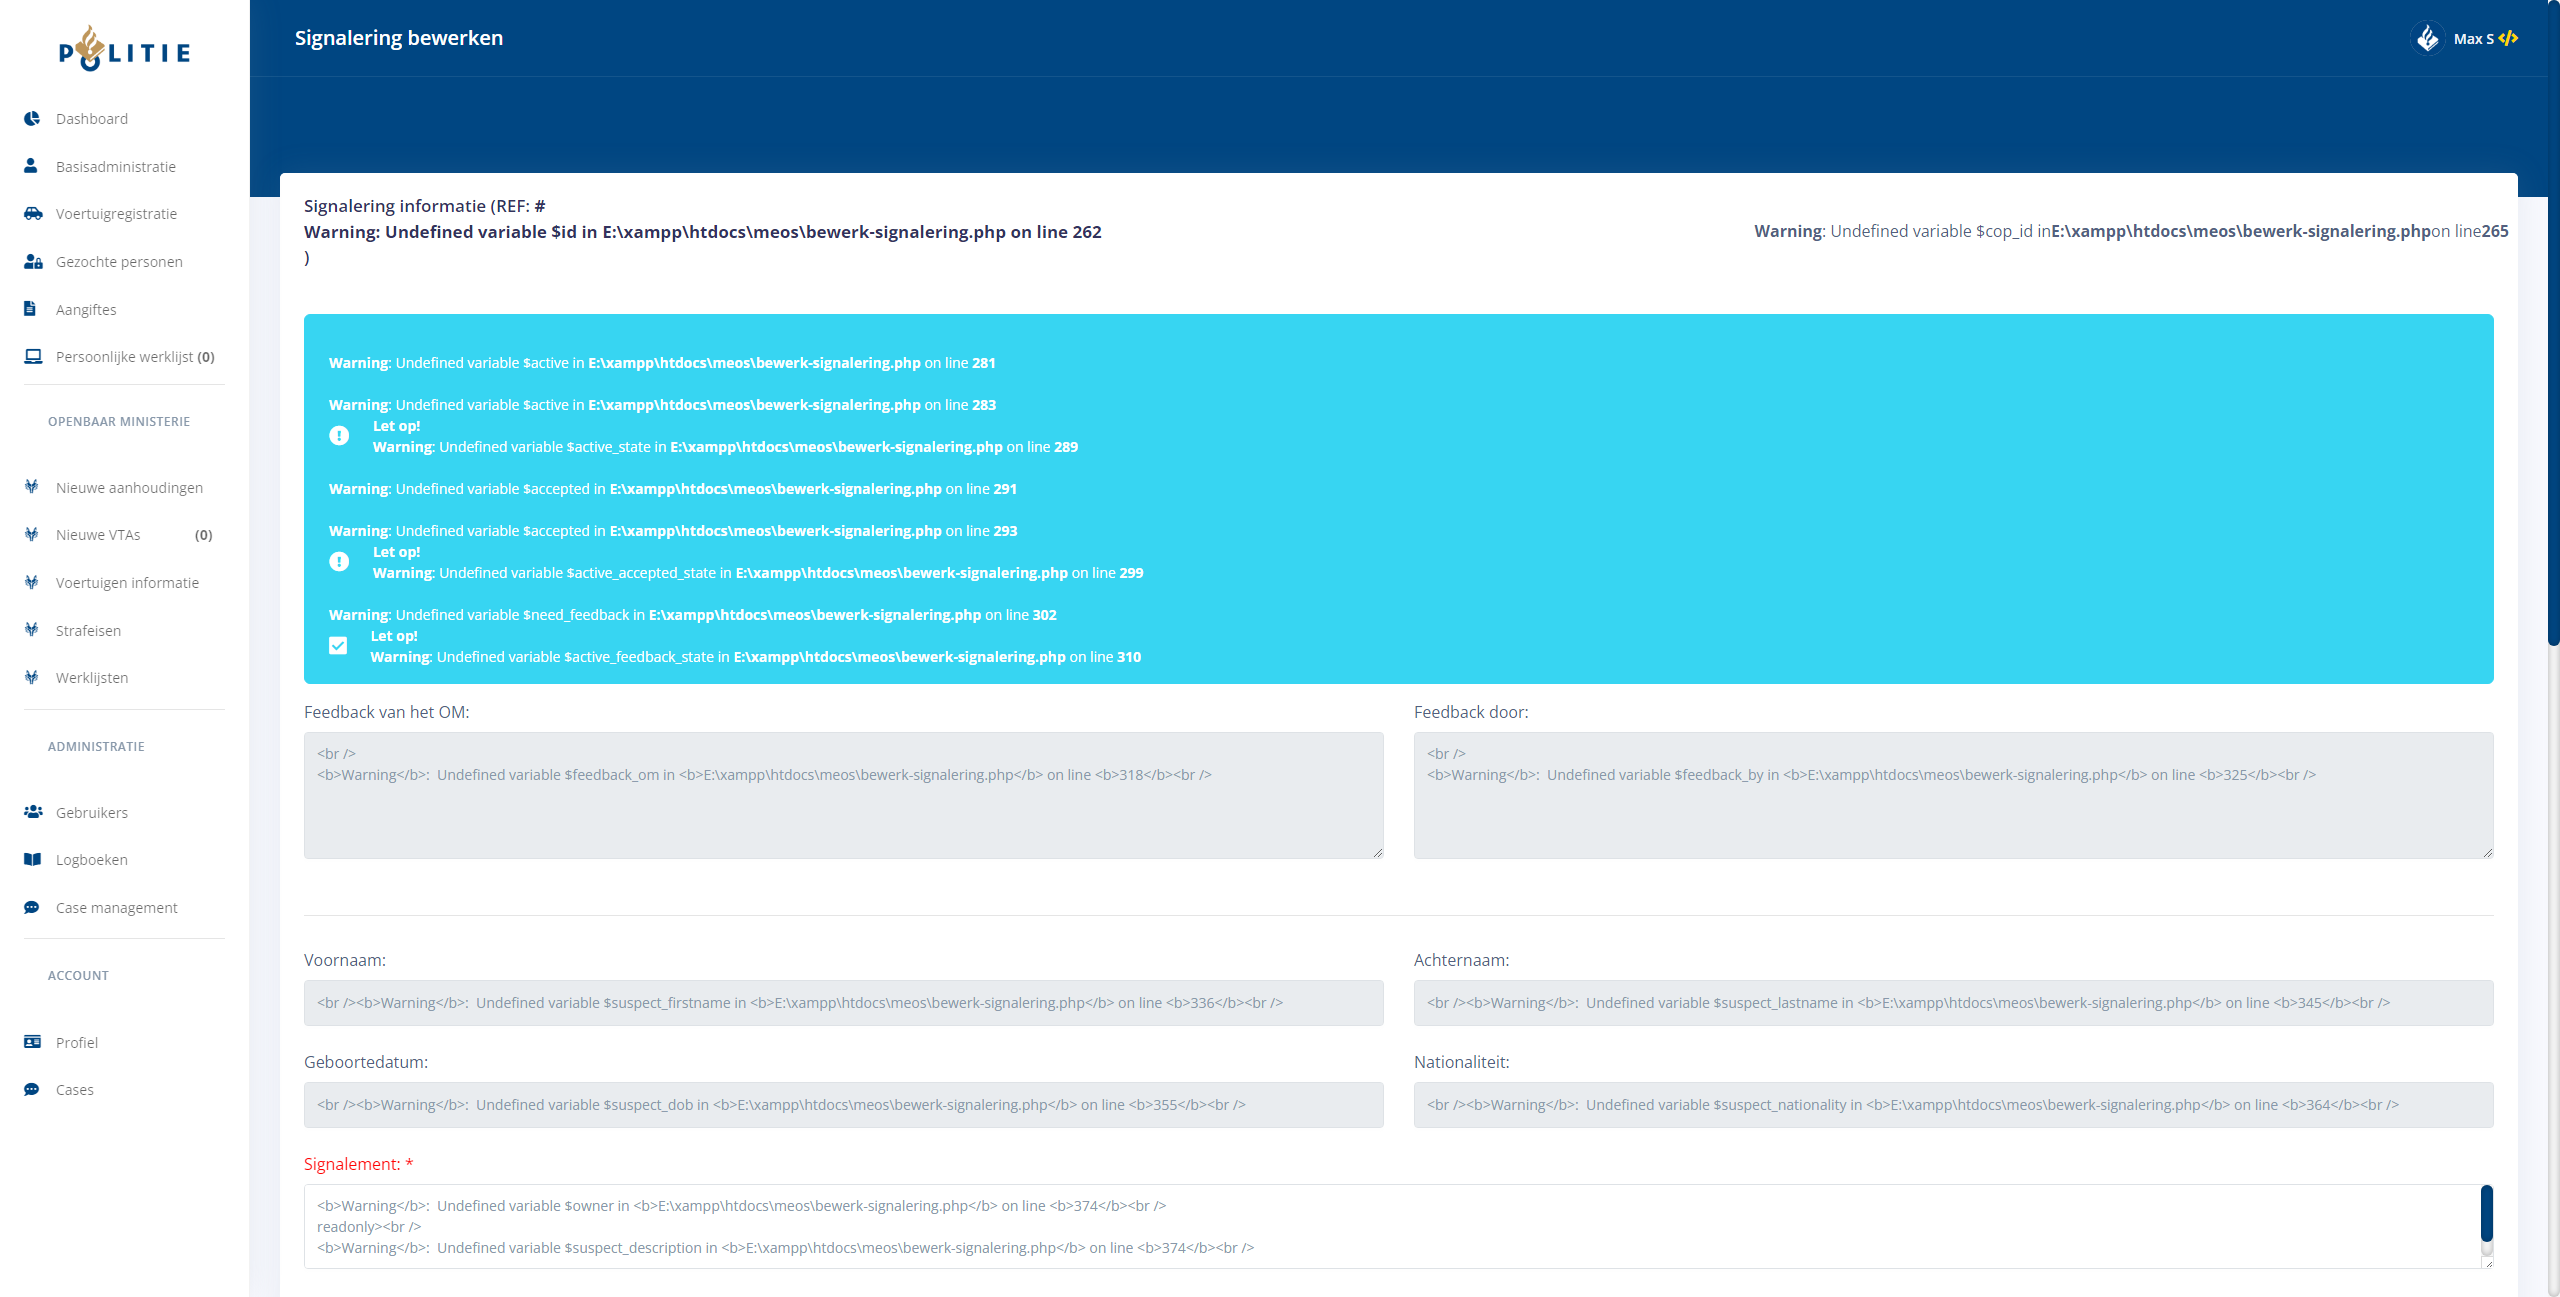Click the Logboeken book icon
Screen dimensions: 2560x1297
(32, 859)
